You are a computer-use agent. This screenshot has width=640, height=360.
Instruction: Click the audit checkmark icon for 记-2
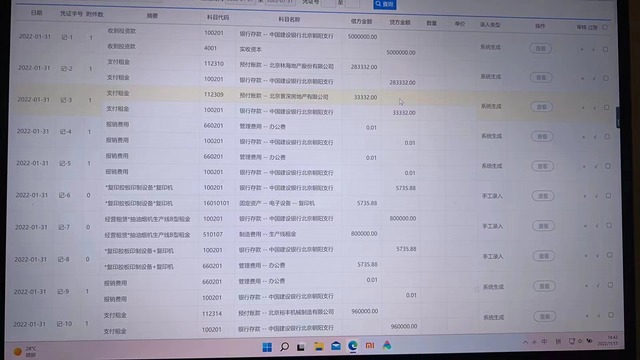(x=594, y=78)
